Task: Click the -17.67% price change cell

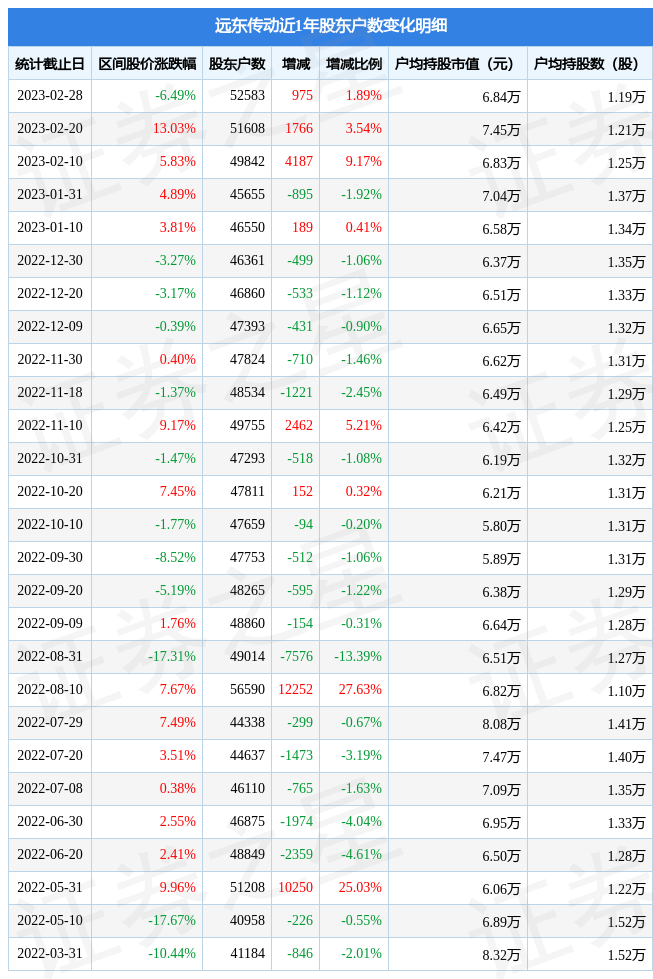Action: pyautogui.click(x=172, y=923)
